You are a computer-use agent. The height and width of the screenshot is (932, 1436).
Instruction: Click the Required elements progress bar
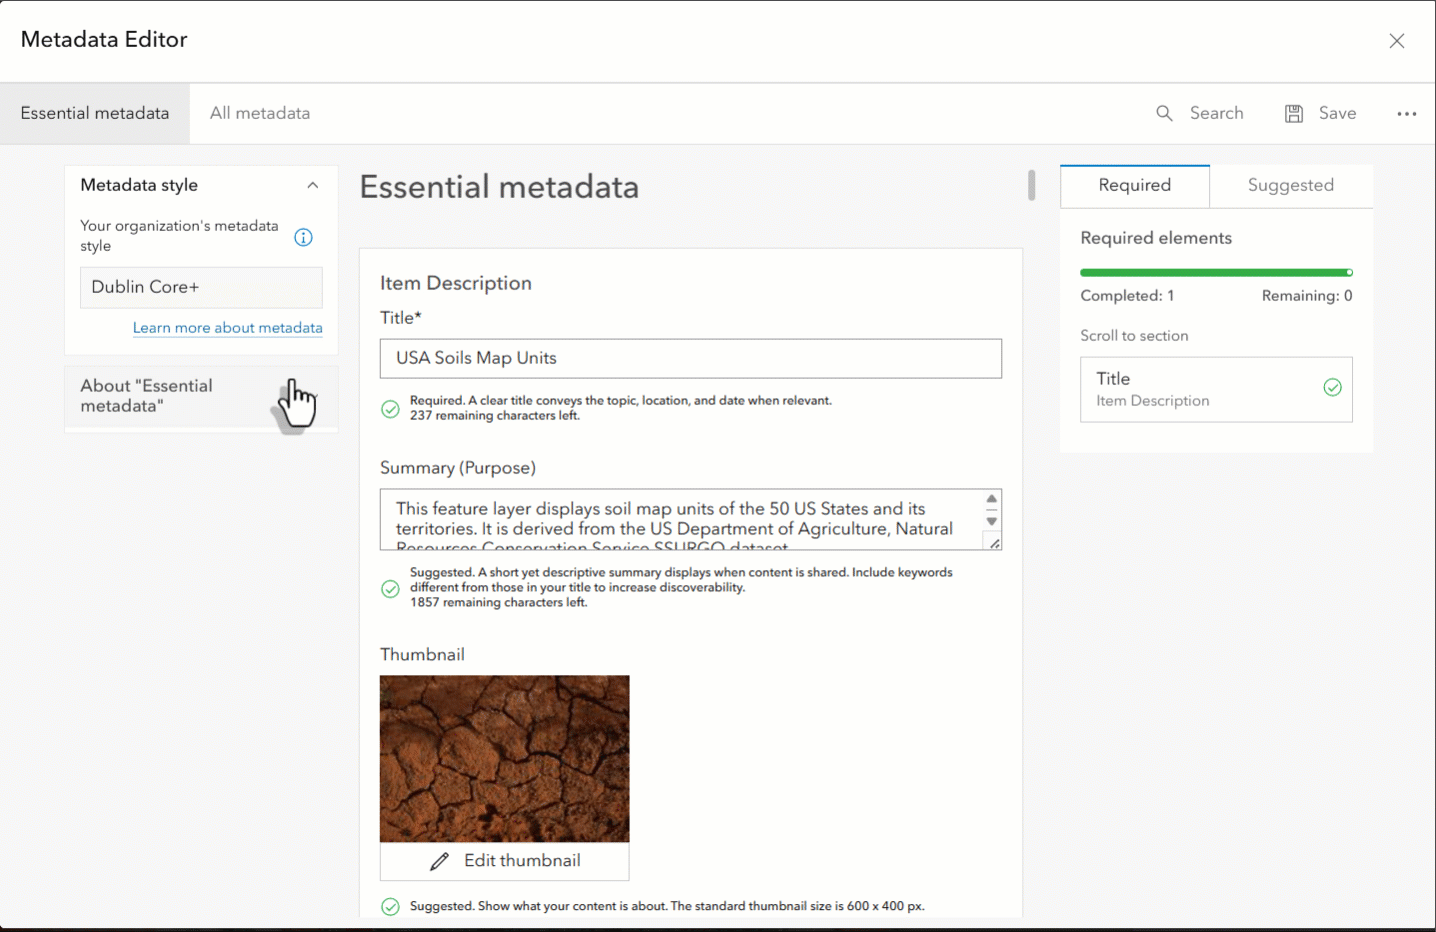click(1216, 272)
